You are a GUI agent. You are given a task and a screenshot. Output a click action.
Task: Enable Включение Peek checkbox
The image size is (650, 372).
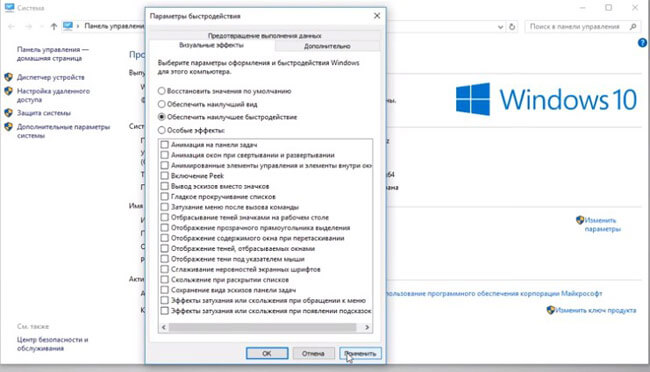[x=165, y=176]
